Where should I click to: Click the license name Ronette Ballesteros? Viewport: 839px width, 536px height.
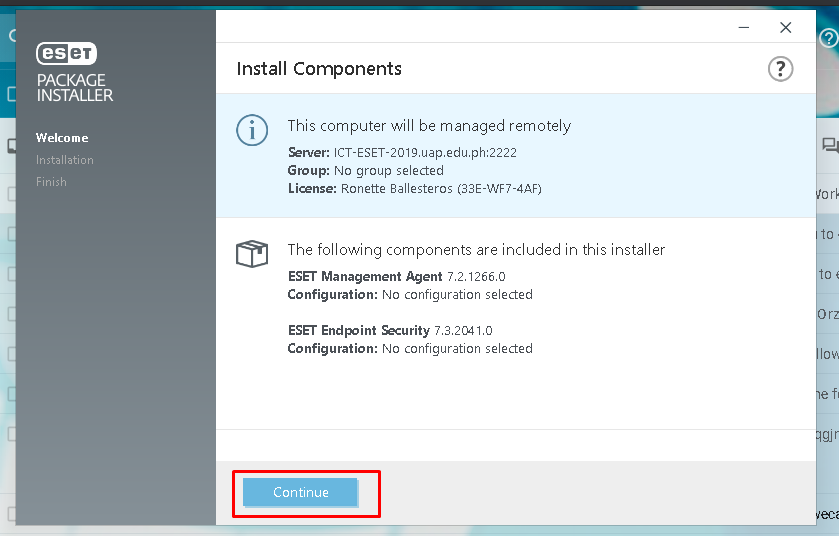tap(397, 189)
